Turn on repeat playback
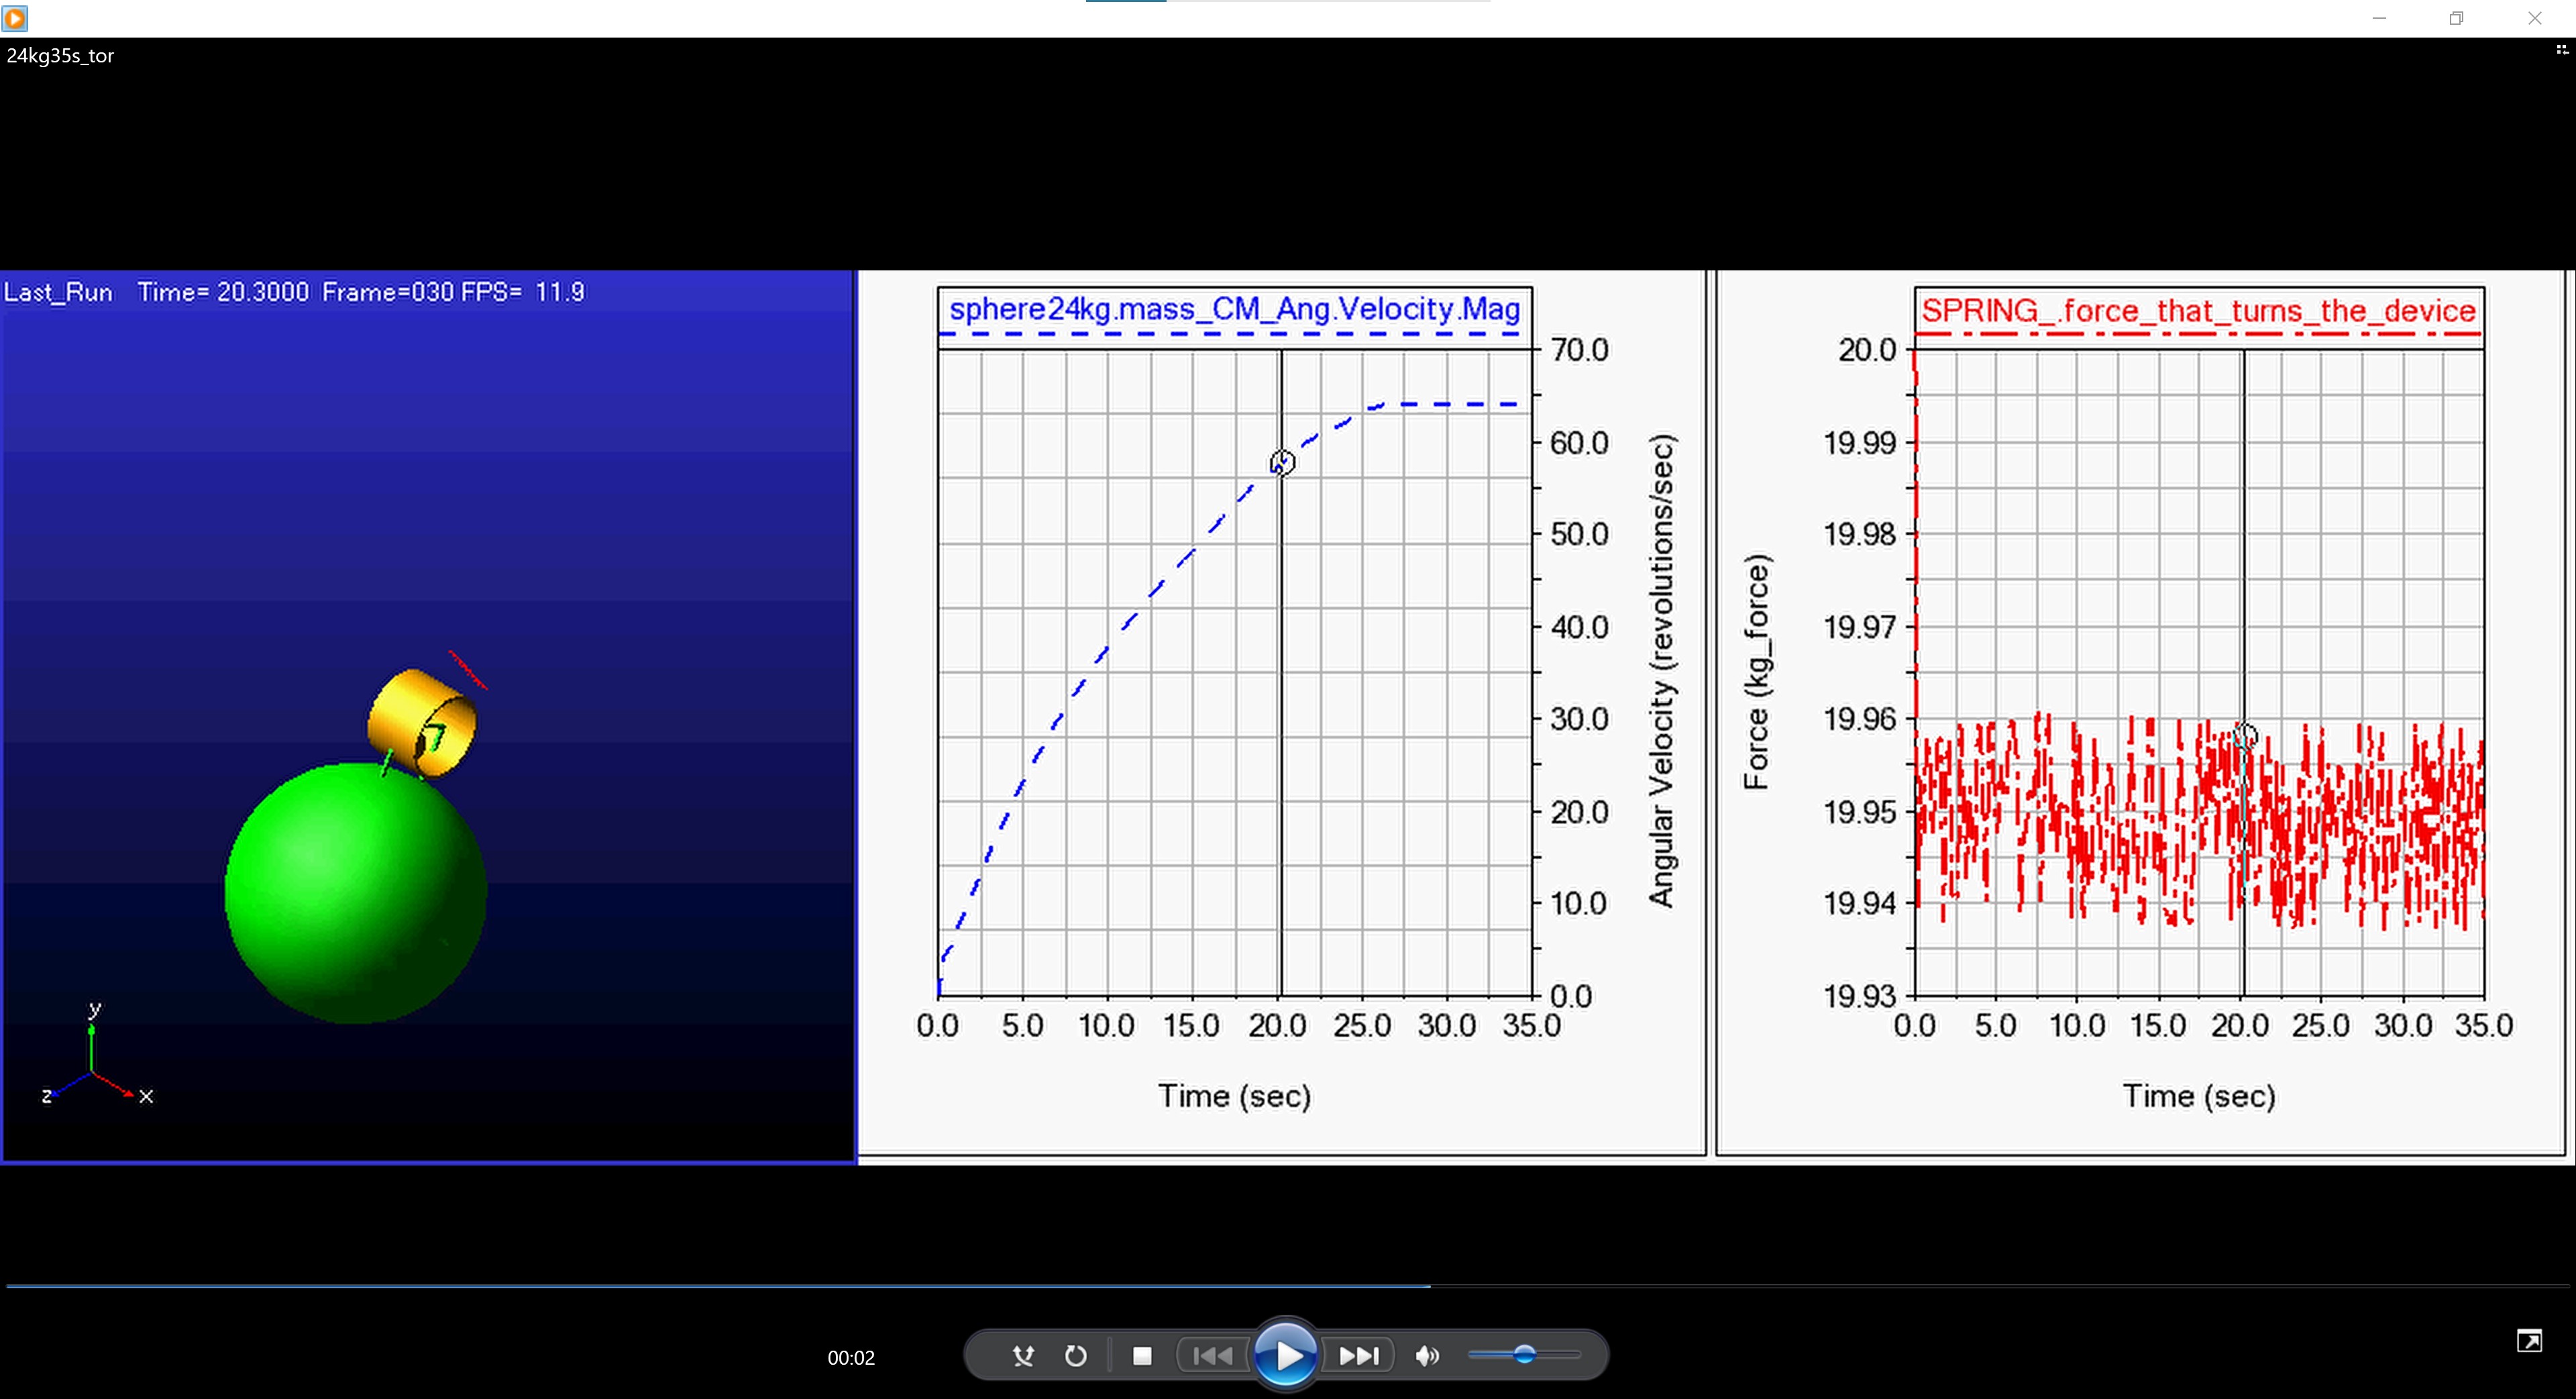This screenshot has height=1399, width=2576. point(1076,1356)
